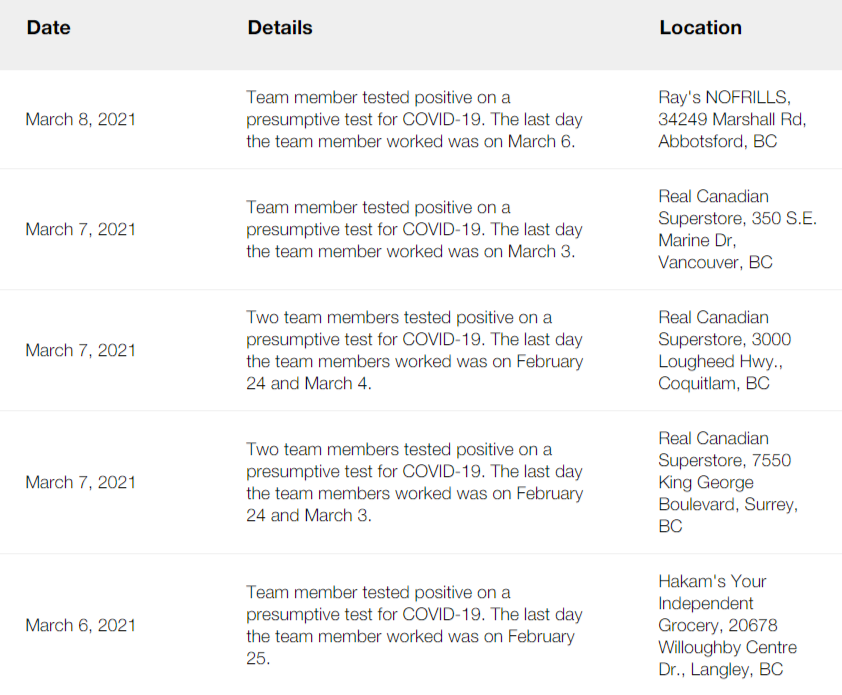Click Real Canadian Superstore 3000 Lougheed Hwy
842x695 pixels.
pyautogui.click(x=724, y=350)
